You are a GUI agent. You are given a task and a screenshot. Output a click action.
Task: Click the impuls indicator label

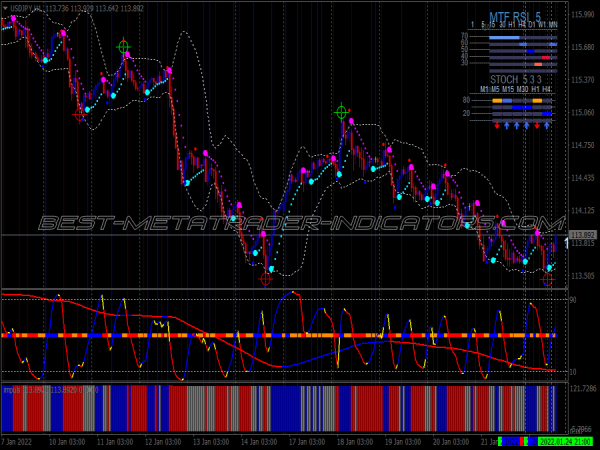pyautogui.click(x=12, y=390)
